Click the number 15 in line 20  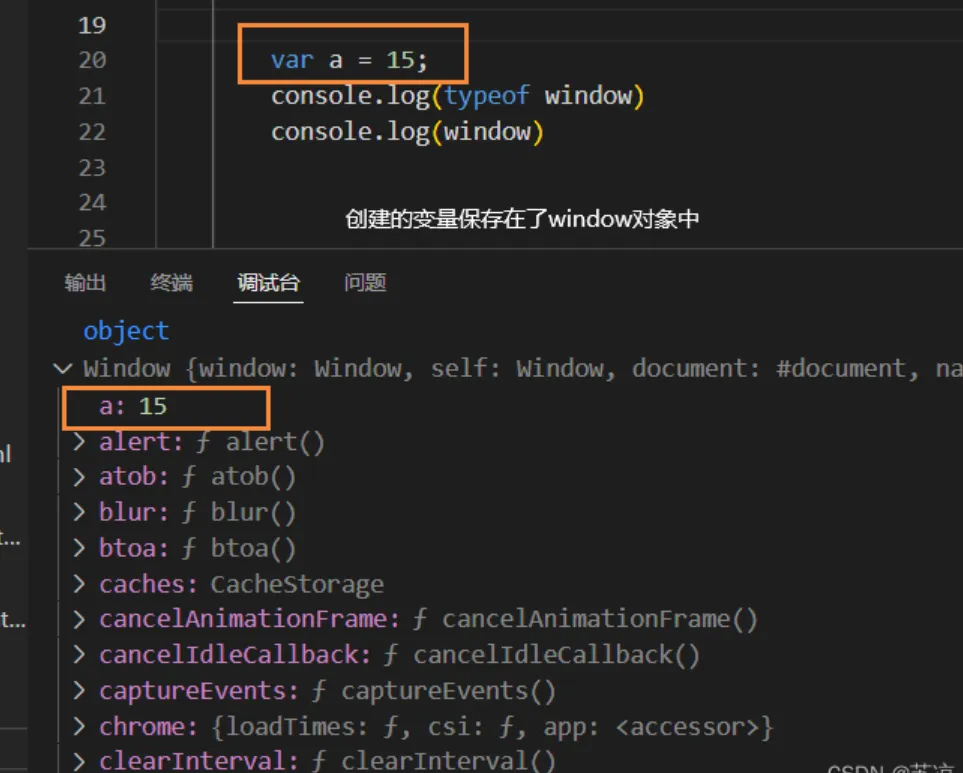point(400,60)
